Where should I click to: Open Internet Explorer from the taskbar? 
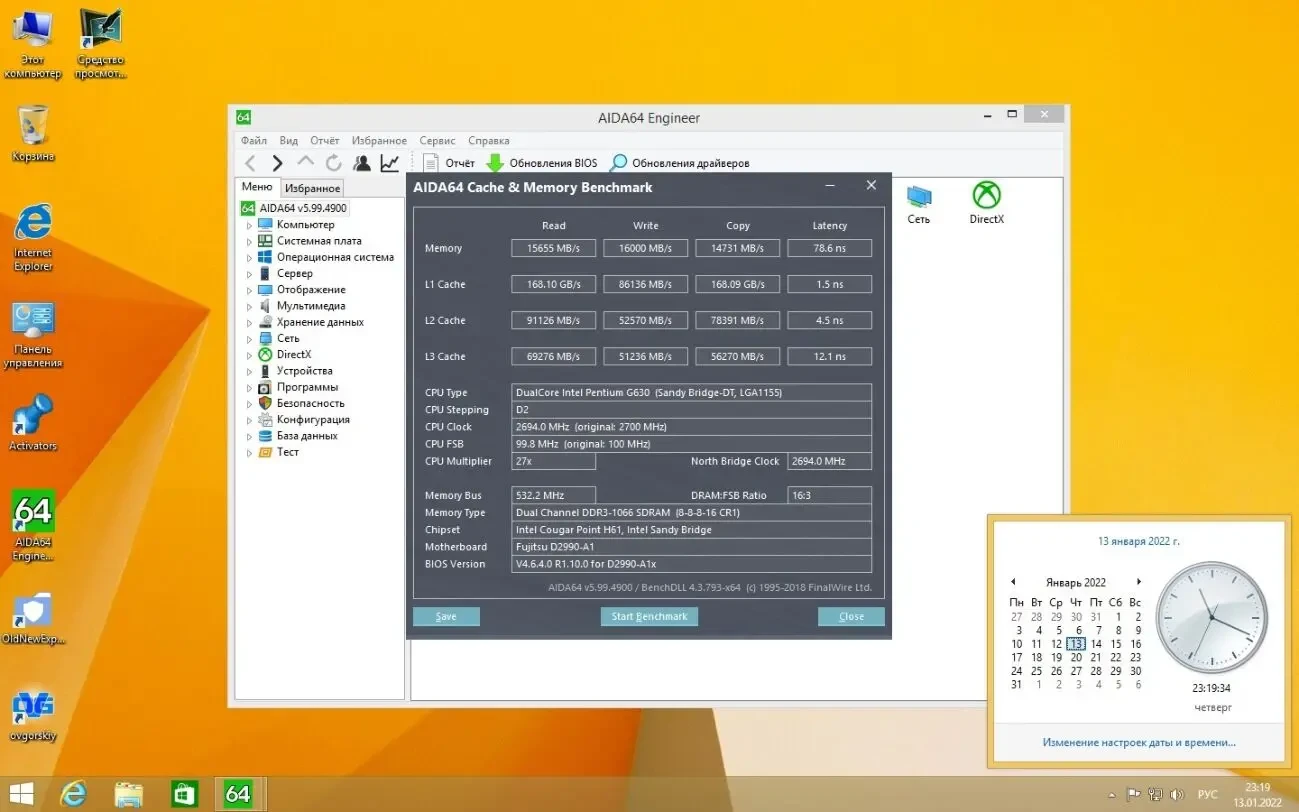click(x=74, y=794)
